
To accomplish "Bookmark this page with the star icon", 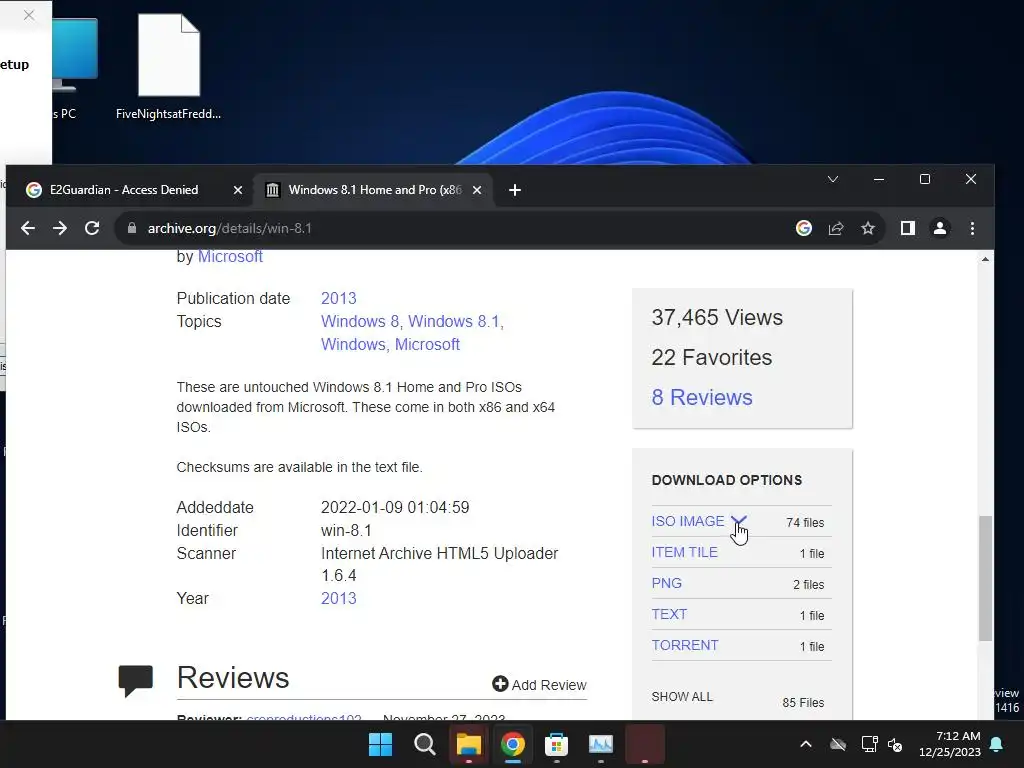I will click(867, 228).
